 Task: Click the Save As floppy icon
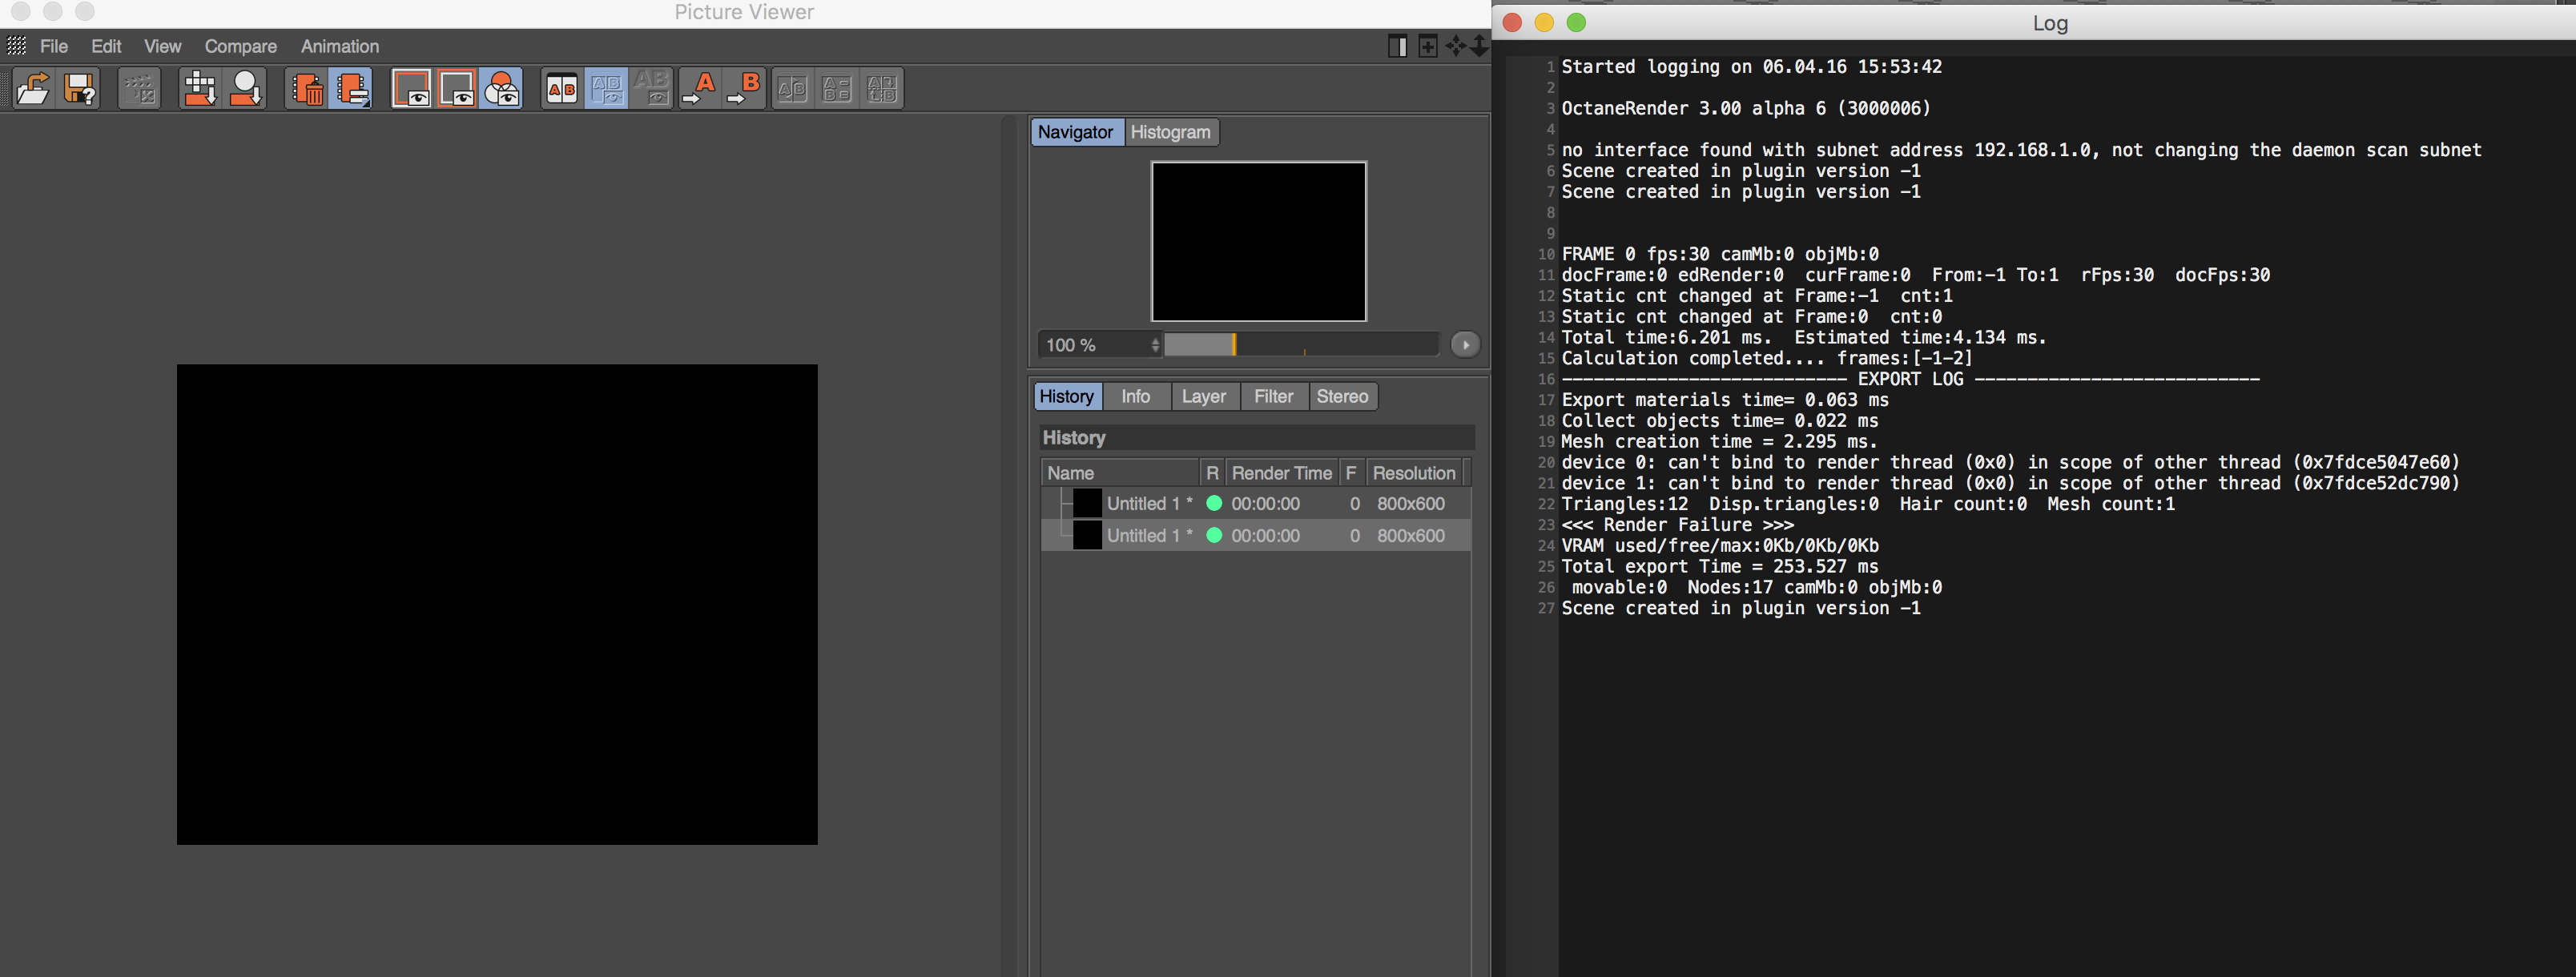coord(80,90)
